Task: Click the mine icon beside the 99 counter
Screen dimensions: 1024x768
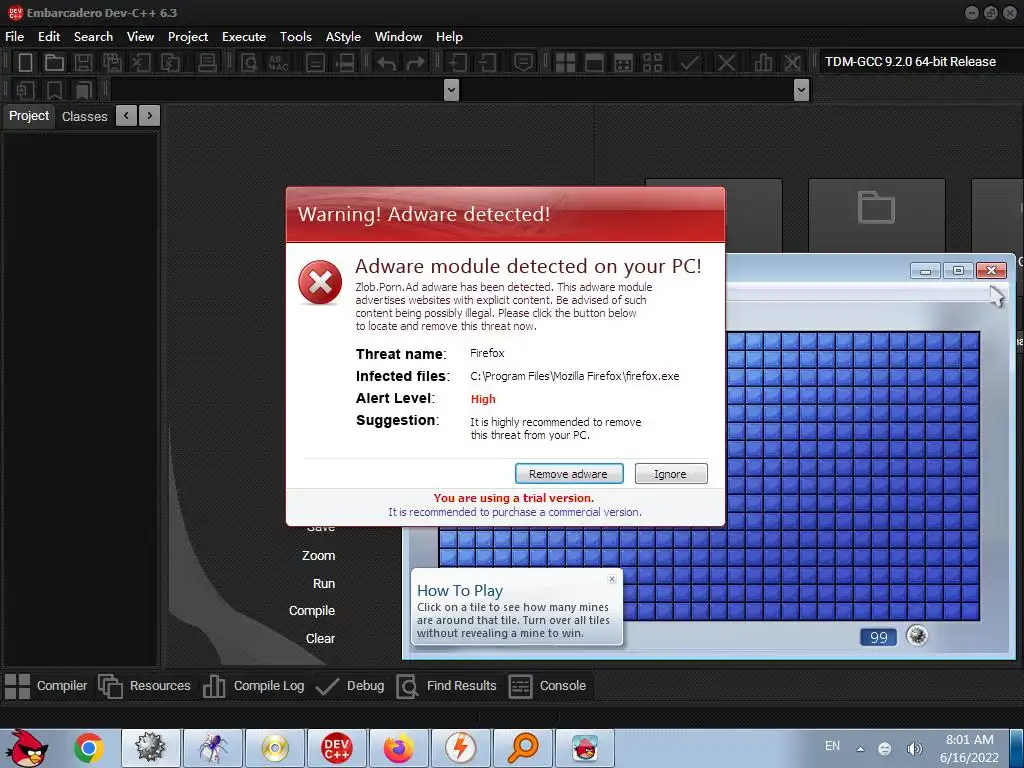Action: pos(917,635)
